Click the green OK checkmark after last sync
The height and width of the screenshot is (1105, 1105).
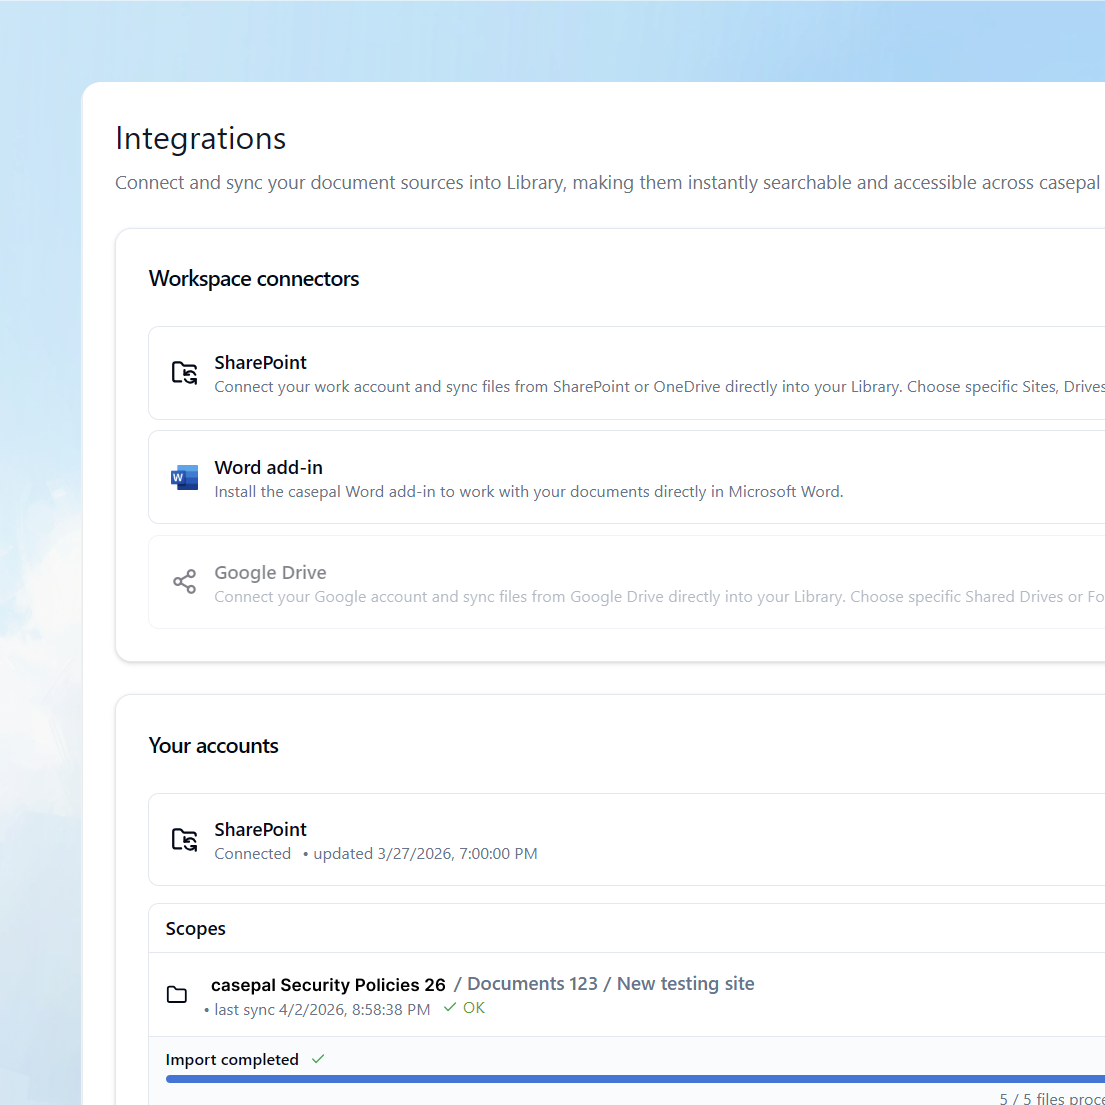click(450, 1008)
